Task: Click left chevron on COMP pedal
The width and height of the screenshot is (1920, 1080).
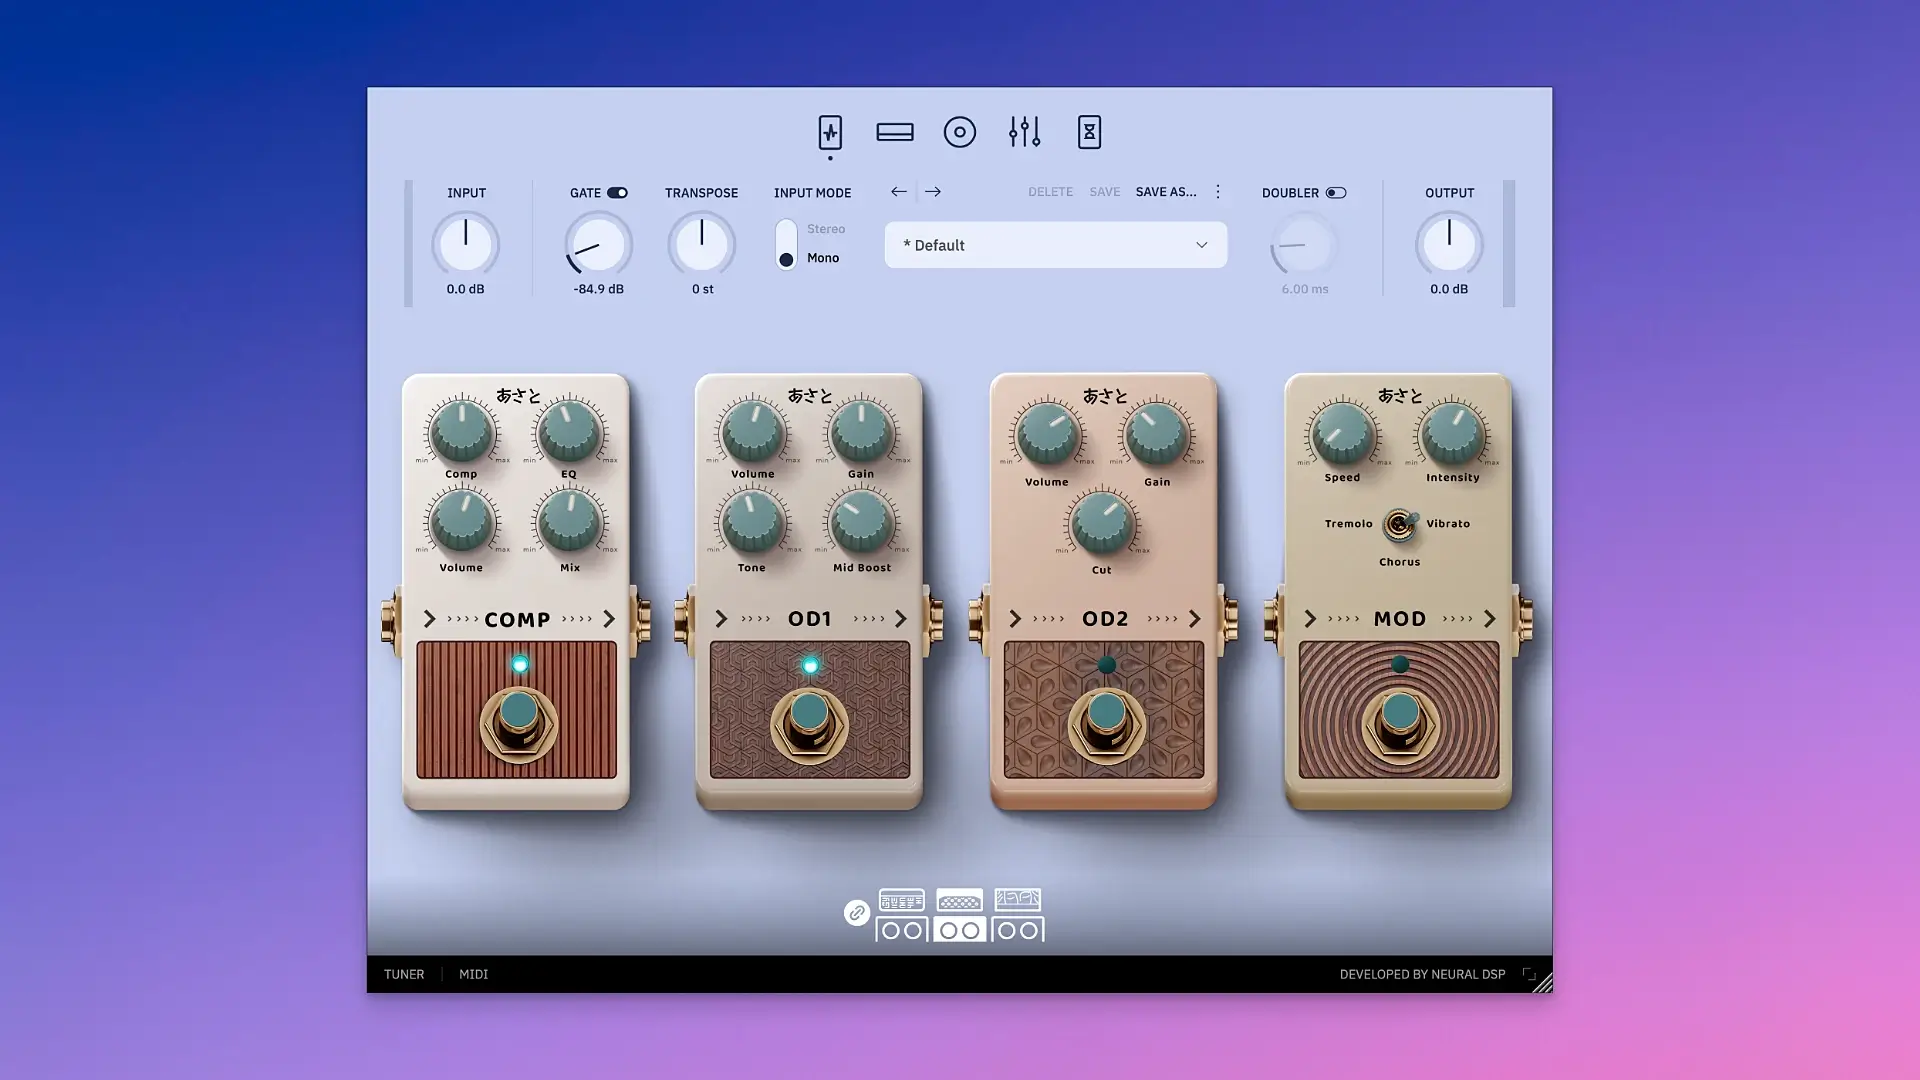Action: coord(429,619)
